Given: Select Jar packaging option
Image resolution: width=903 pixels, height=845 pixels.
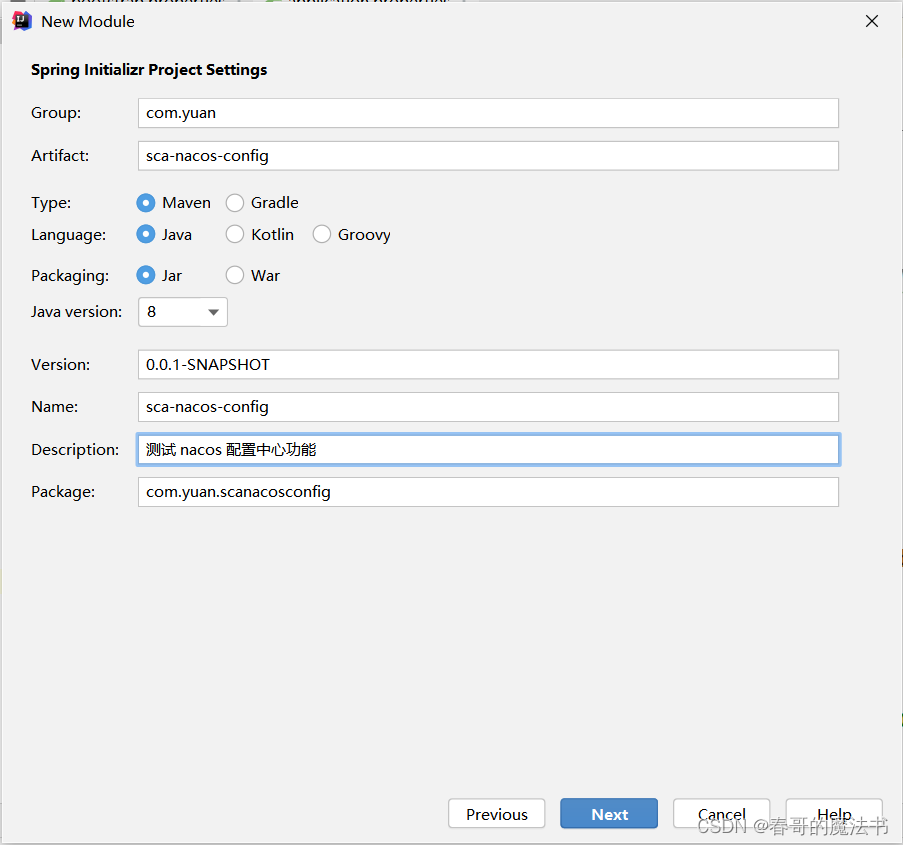Looking at the screenshot, I should (146, 275).
